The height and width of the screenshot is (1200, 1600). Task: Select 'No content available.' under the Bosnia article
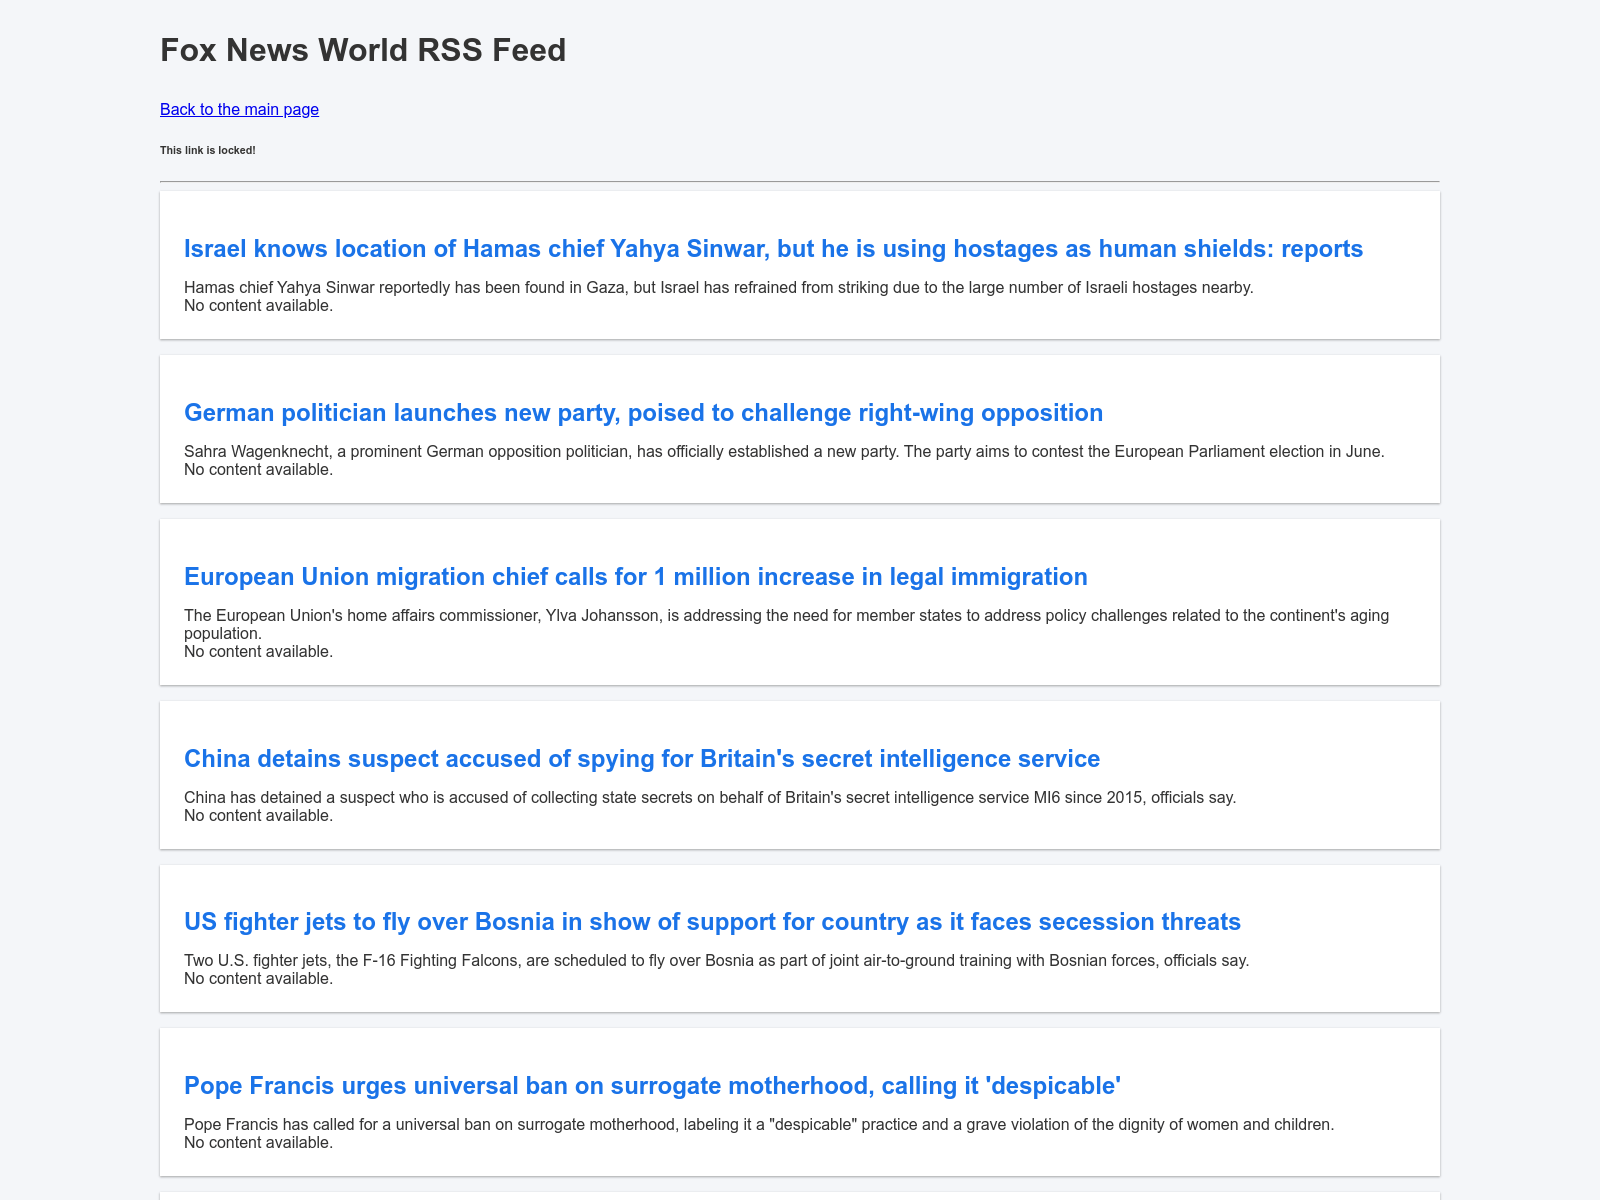258,978
